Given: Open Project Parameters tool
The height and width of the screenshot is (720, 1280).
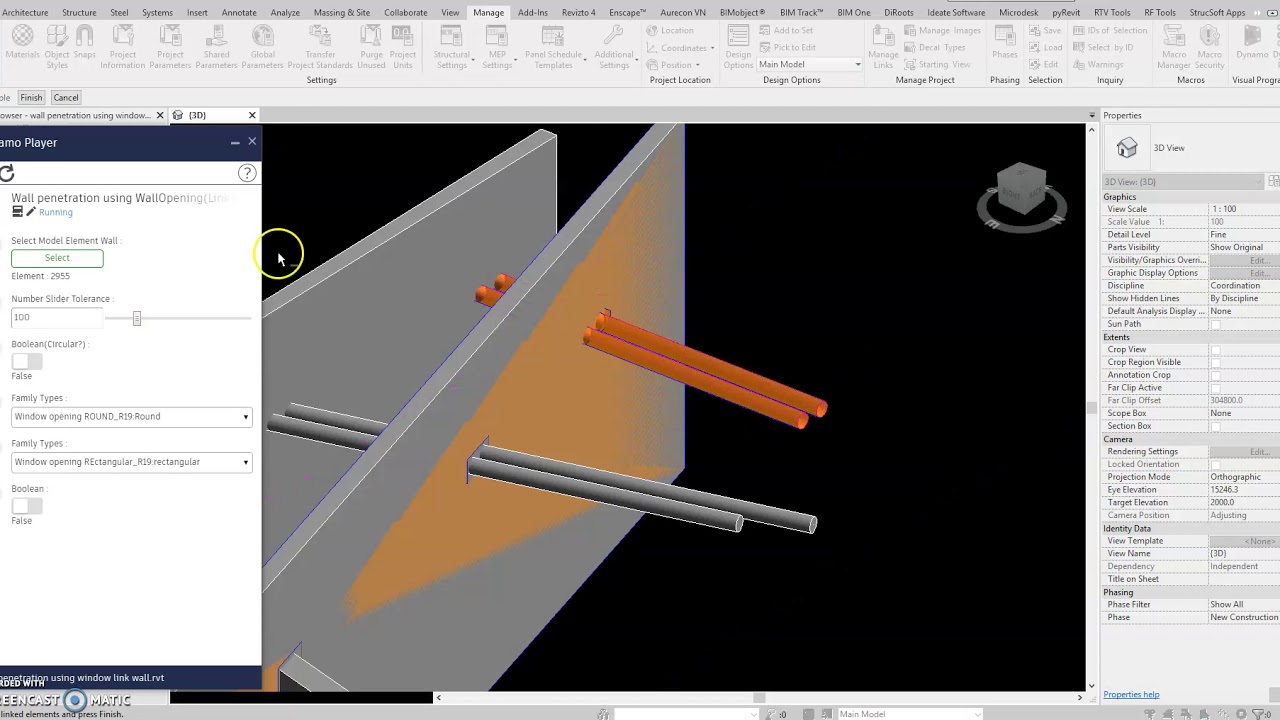Looking at the screenshot, I should click(170, 47).
